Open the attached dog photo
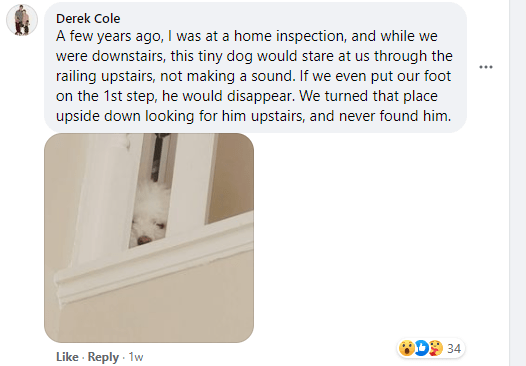Screen dimensions: 526x366 click(x=149, y=238)
